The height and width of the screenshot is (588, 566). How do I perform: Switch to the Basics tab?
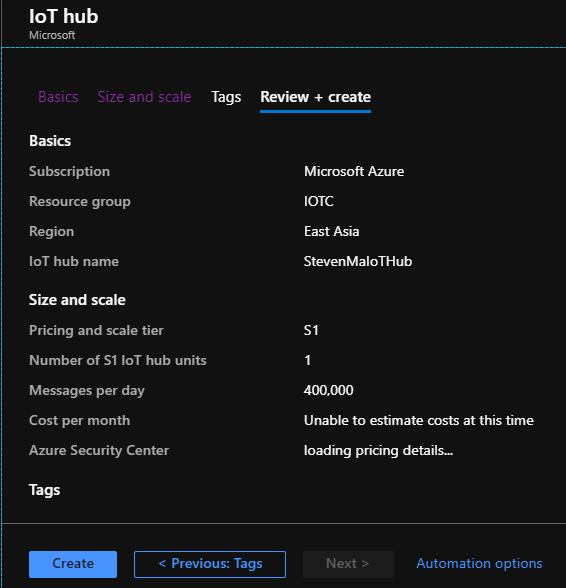tap(58, 97)
